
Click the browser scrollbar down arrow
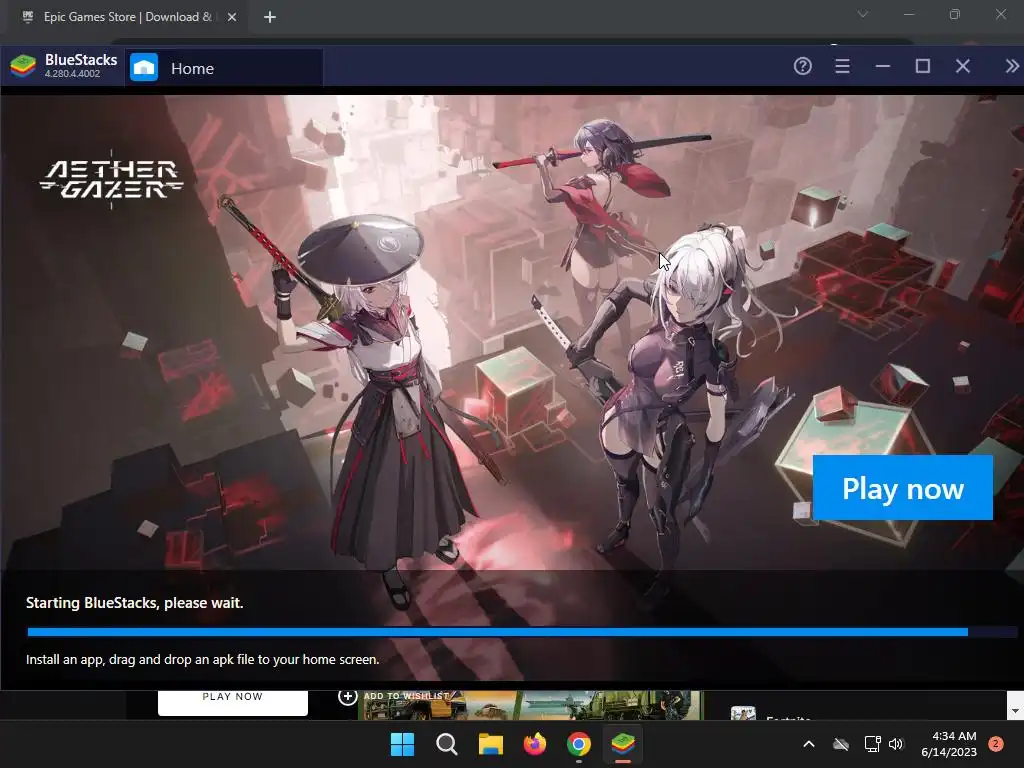tap(1015, 711)
